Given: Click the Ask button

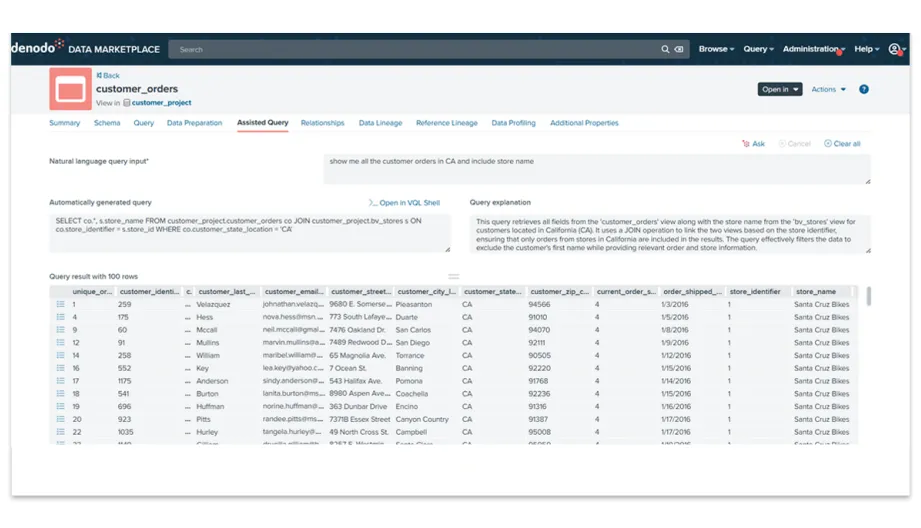Looking at the screenshot, I should coord(753,144).
